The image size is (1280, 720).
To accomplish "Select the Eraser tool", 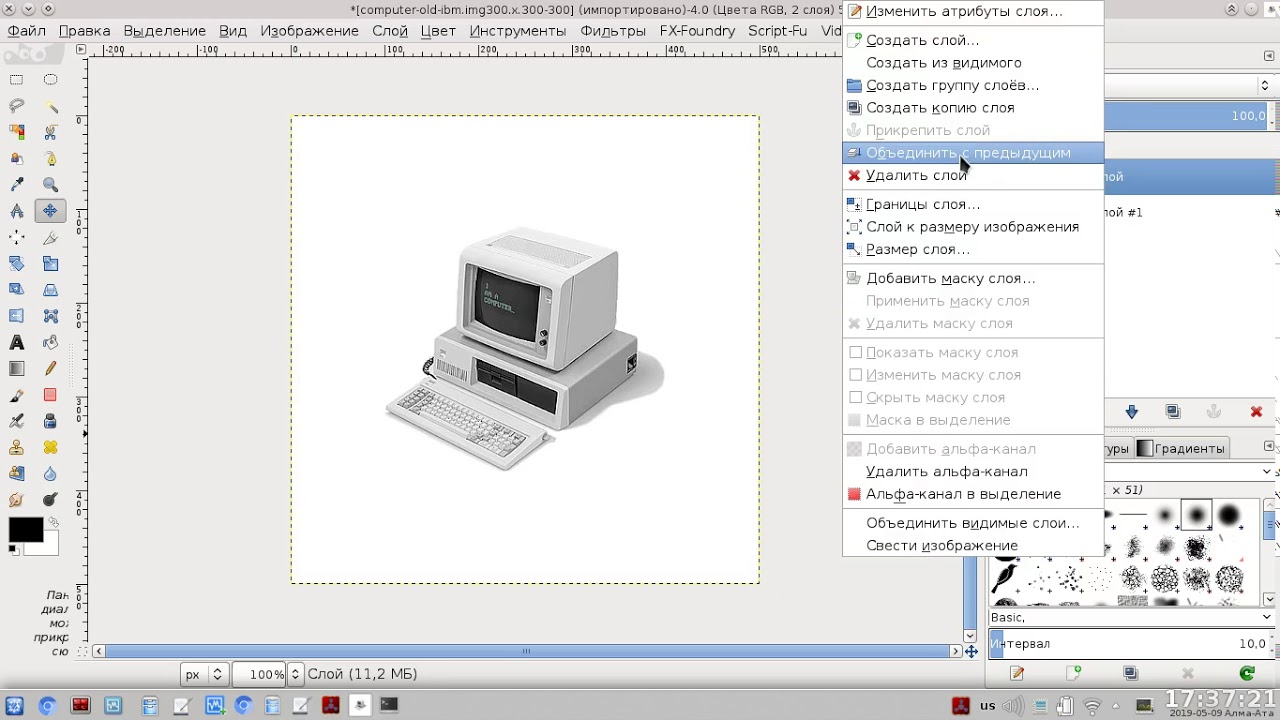I will tap(50, 395).
